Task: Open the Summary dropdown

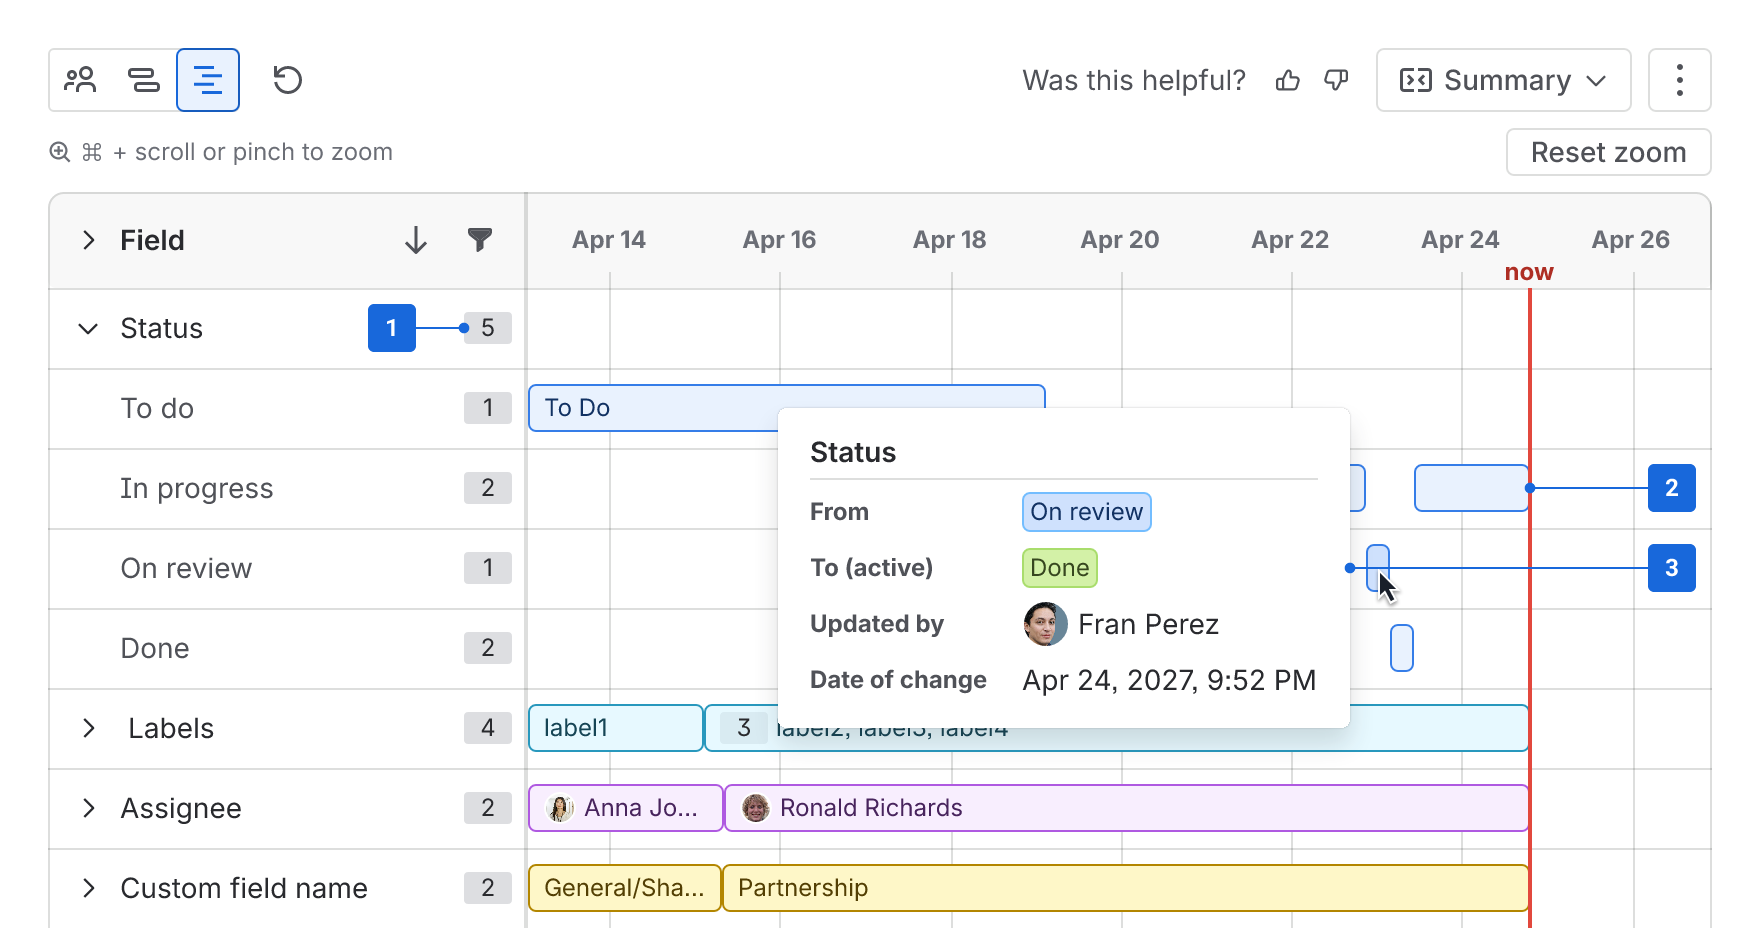Action: [1504, 80]
